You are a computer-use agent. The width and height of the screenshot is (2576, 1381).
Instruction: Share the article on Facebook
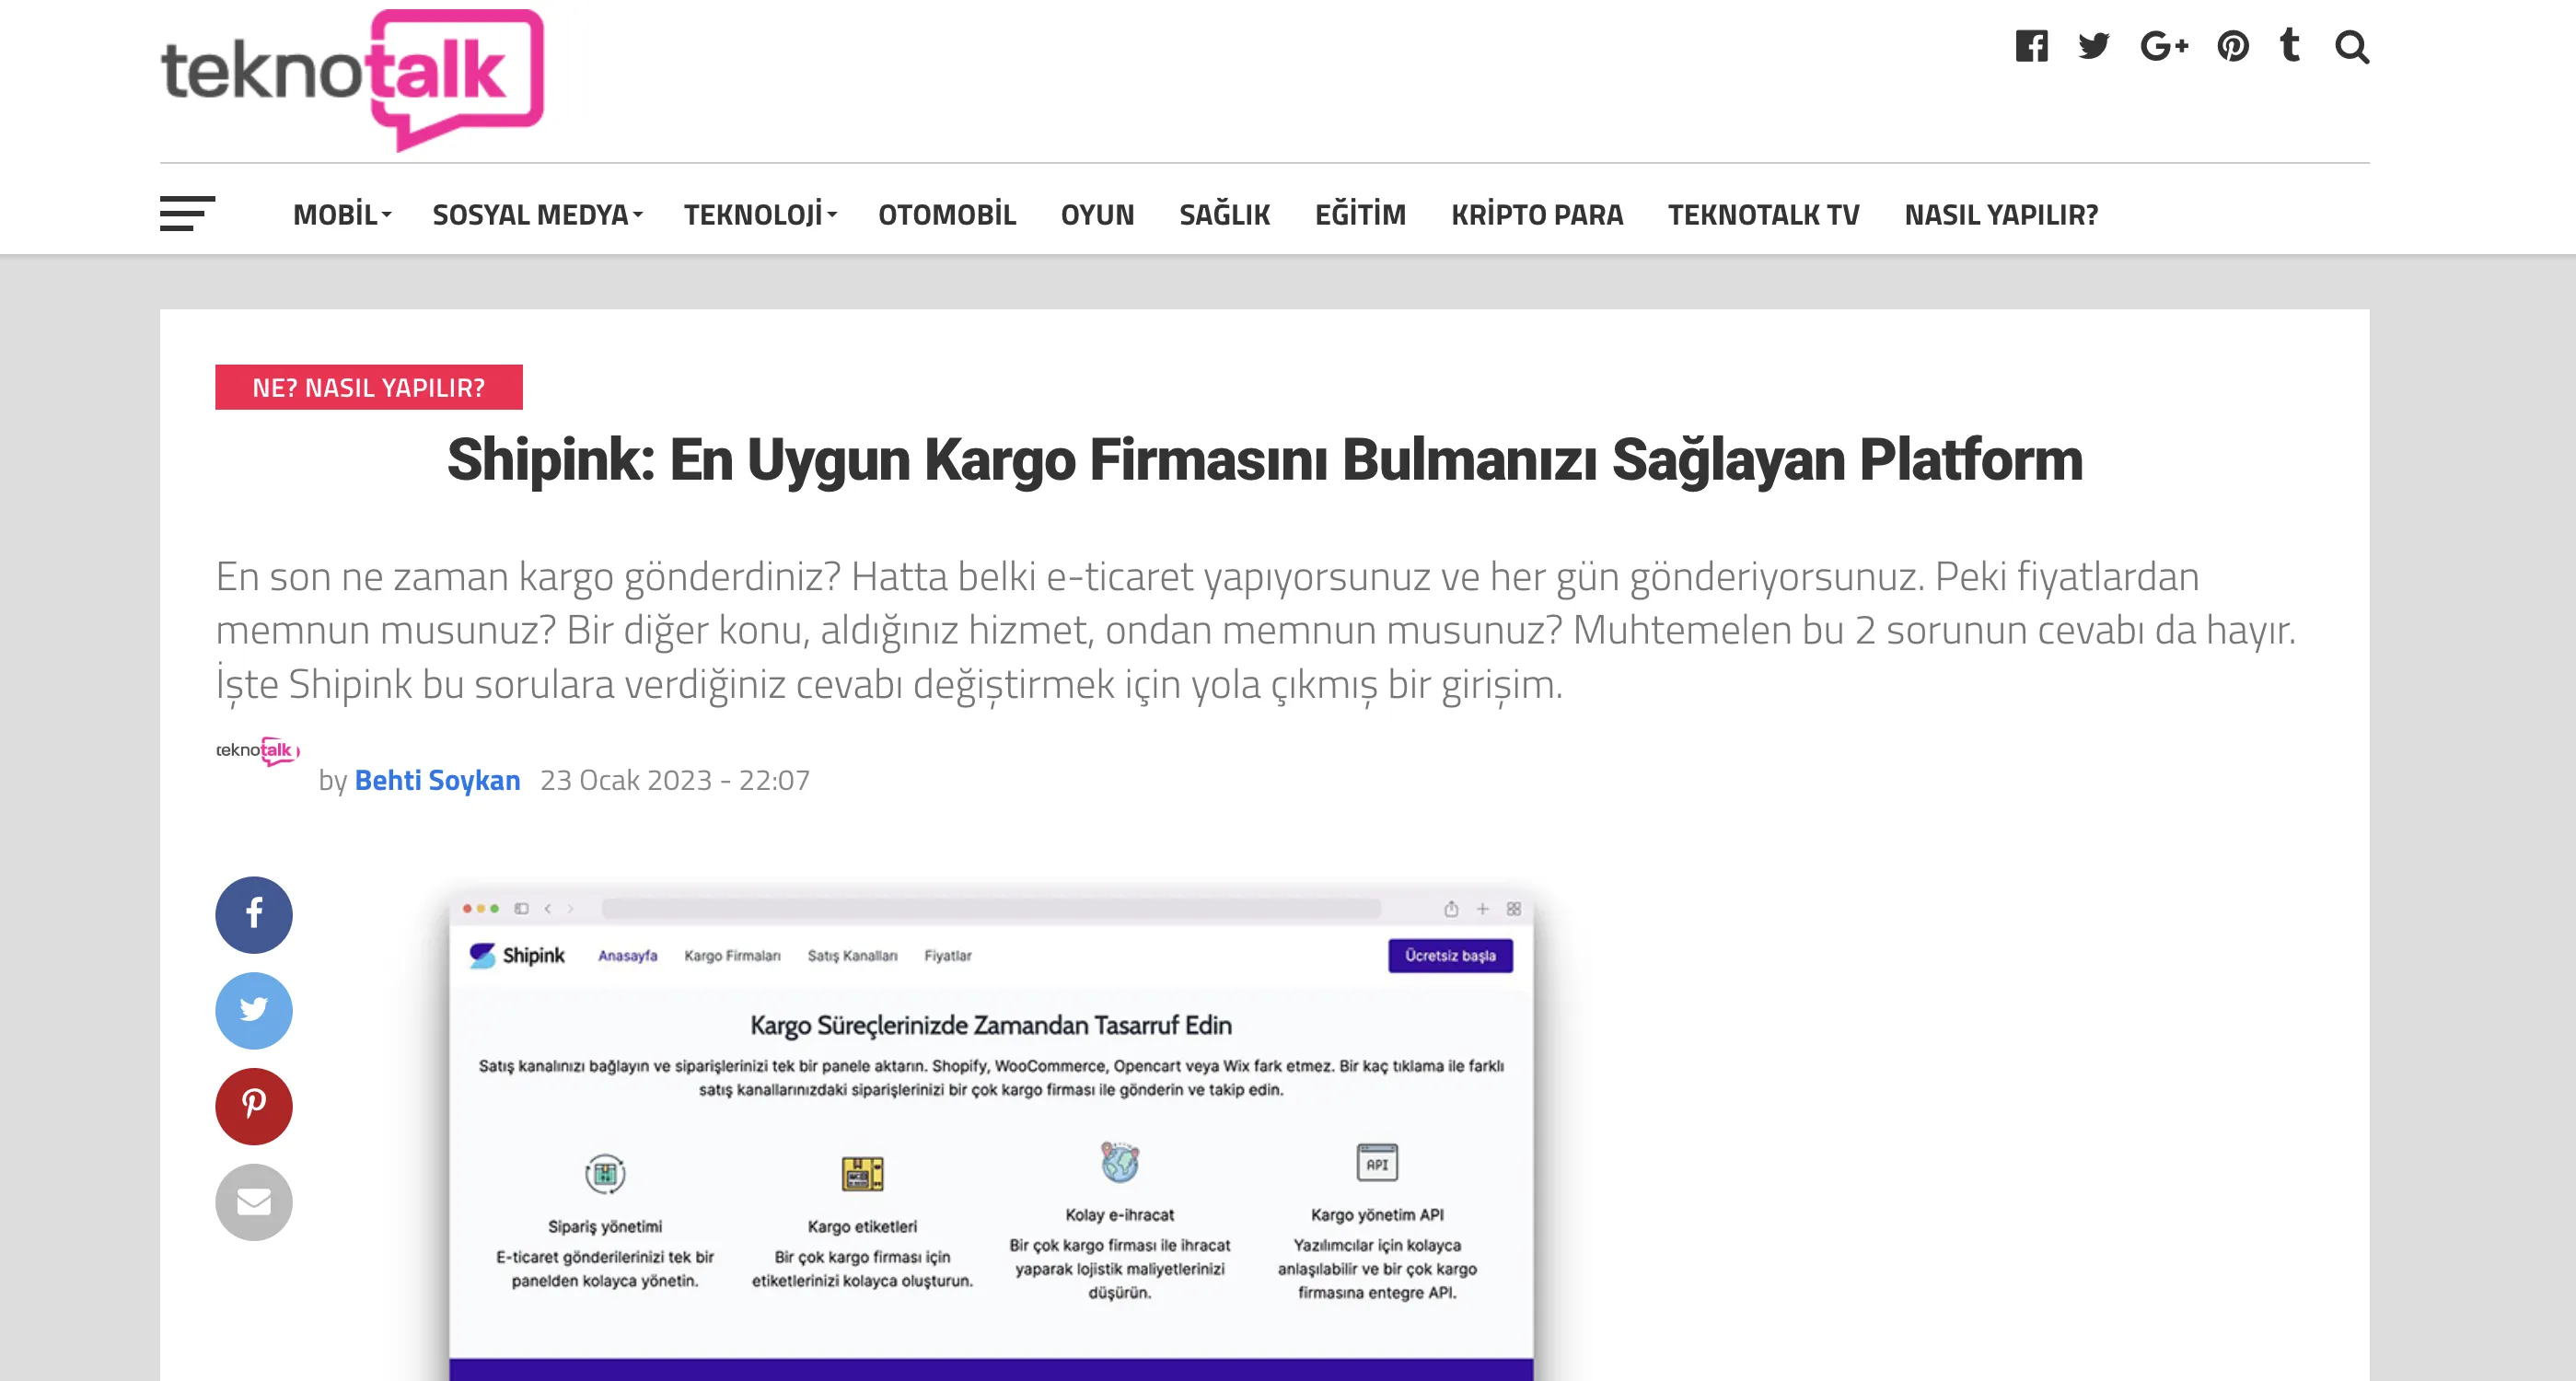tap(253, 914)
